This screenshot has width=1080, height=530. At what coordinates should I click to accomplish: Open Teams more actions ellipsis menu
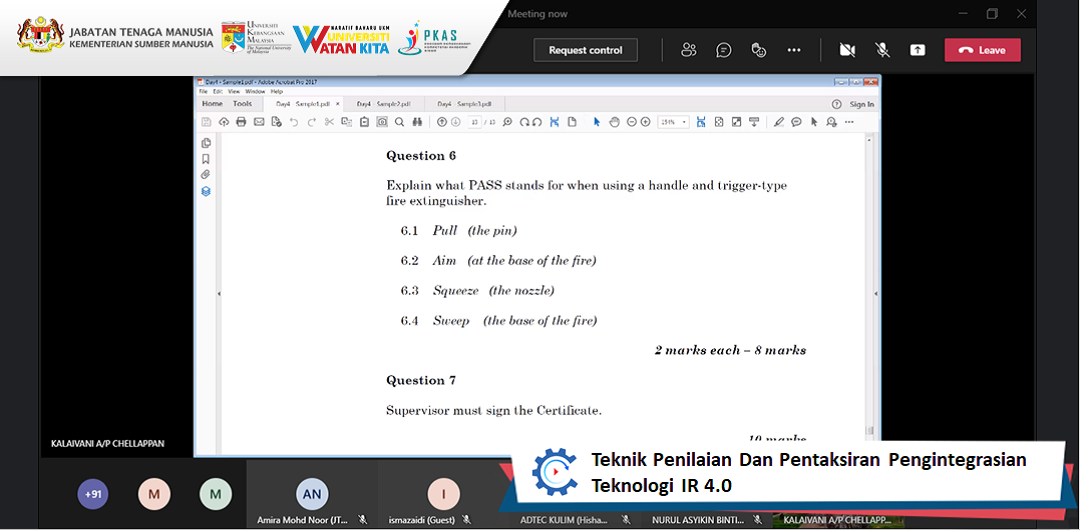tap(793, 50)
